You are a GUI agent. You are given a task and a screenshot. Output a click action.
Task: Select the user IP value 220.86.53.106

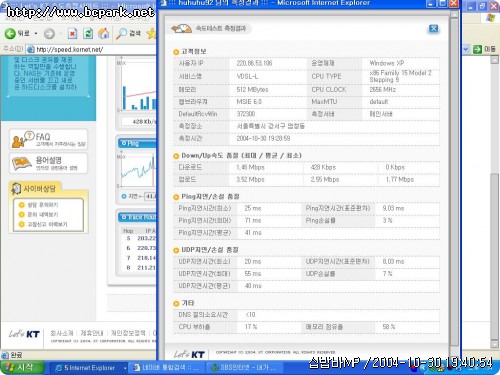[254, 63]
